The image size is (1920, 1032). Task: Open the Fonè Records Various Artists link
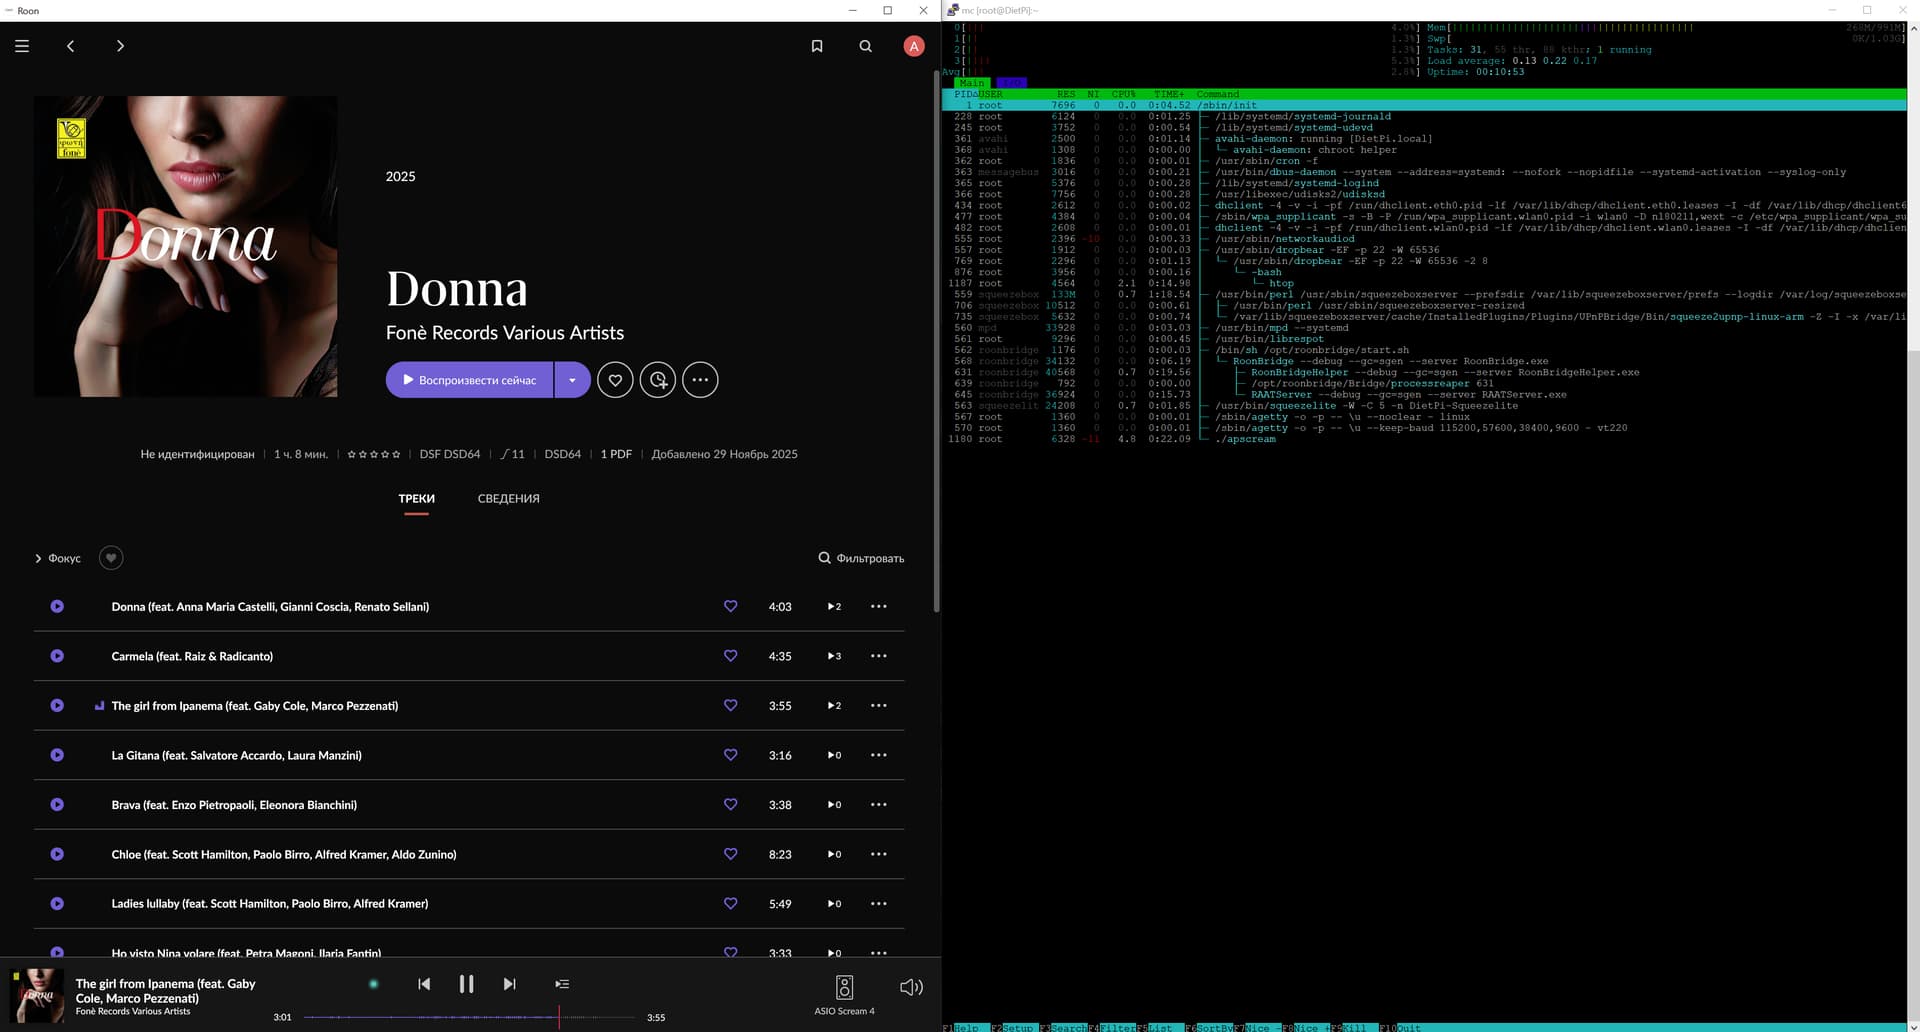[504, 333]
